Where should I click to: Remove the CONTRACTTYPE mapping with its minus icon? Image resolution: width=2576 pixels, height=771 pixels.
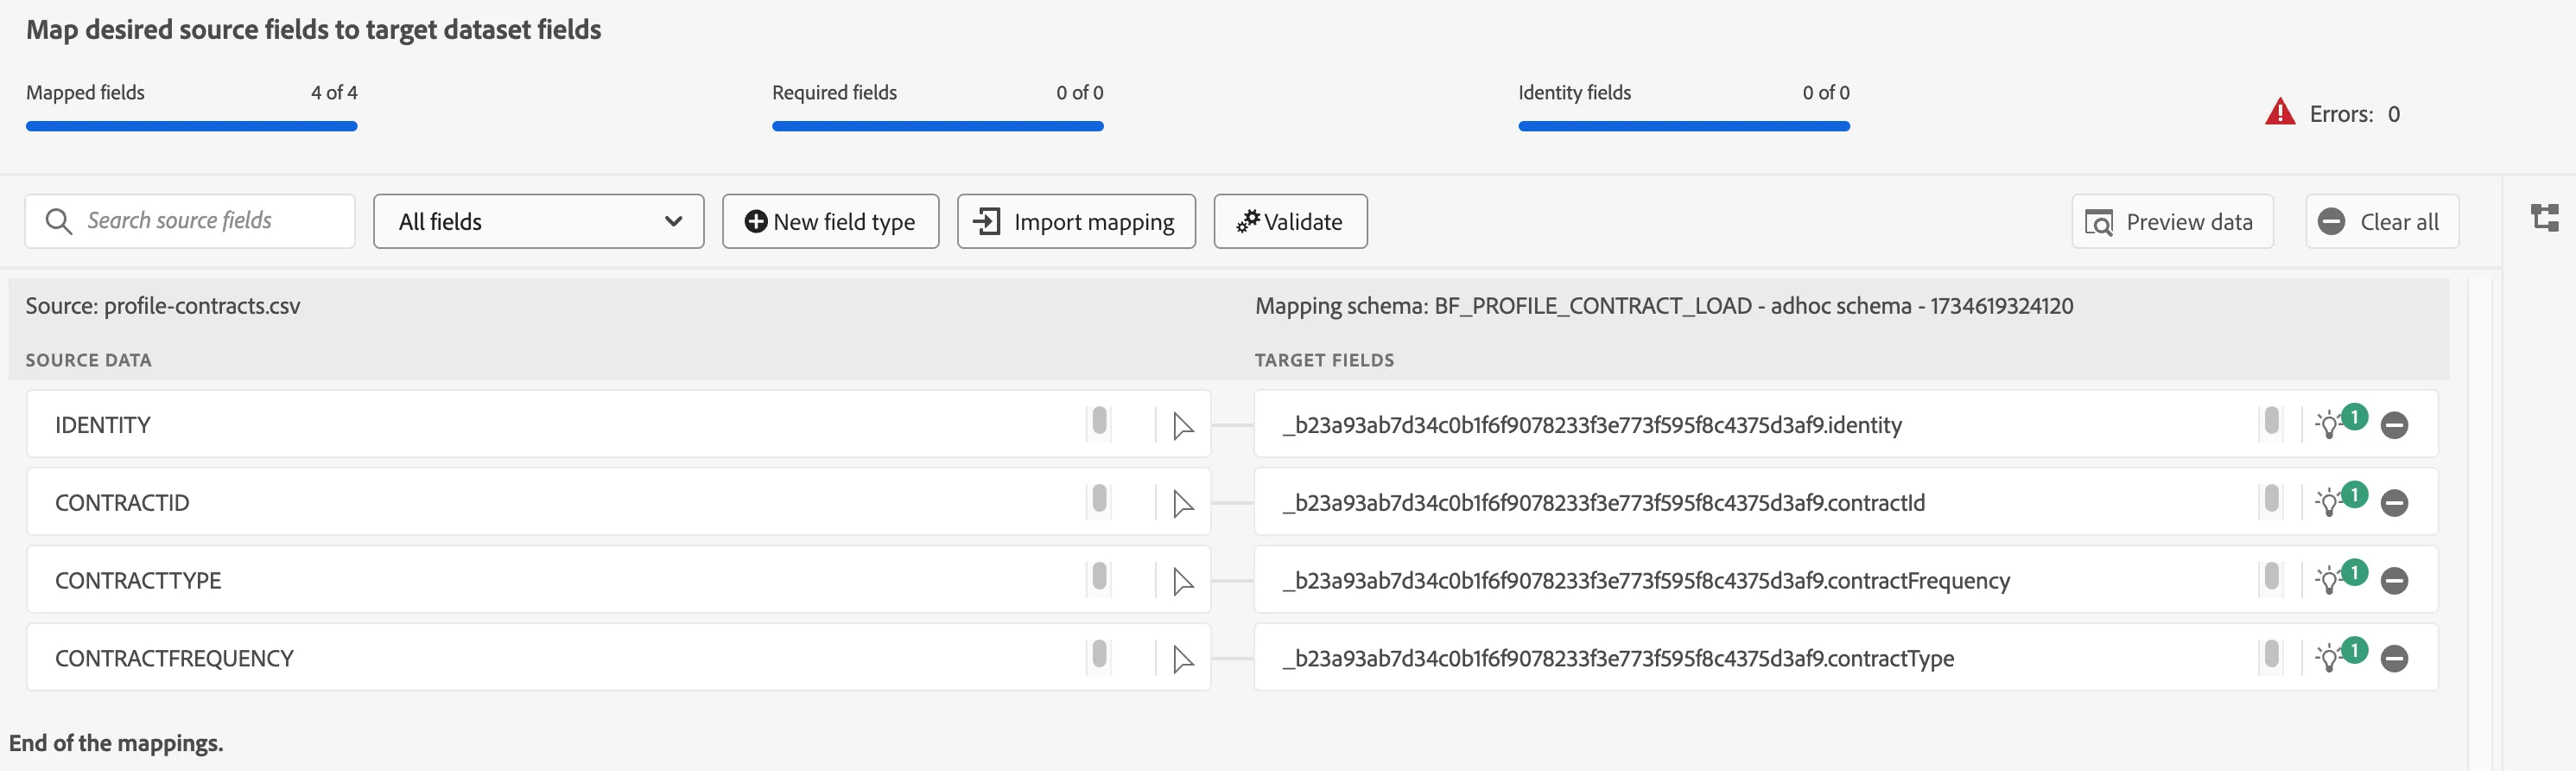click(x=2394, y=581)
